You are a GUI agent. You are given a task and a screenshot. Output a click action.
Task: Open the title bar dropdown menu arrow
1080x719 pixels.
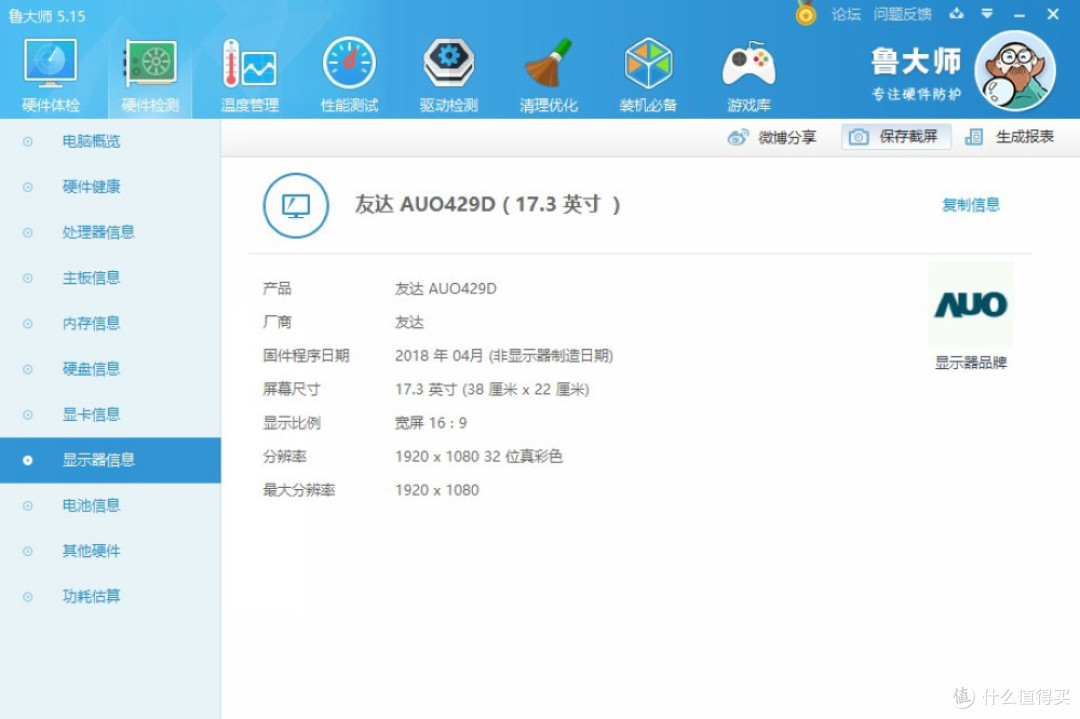pyautogui.click(x=987, y=14)
